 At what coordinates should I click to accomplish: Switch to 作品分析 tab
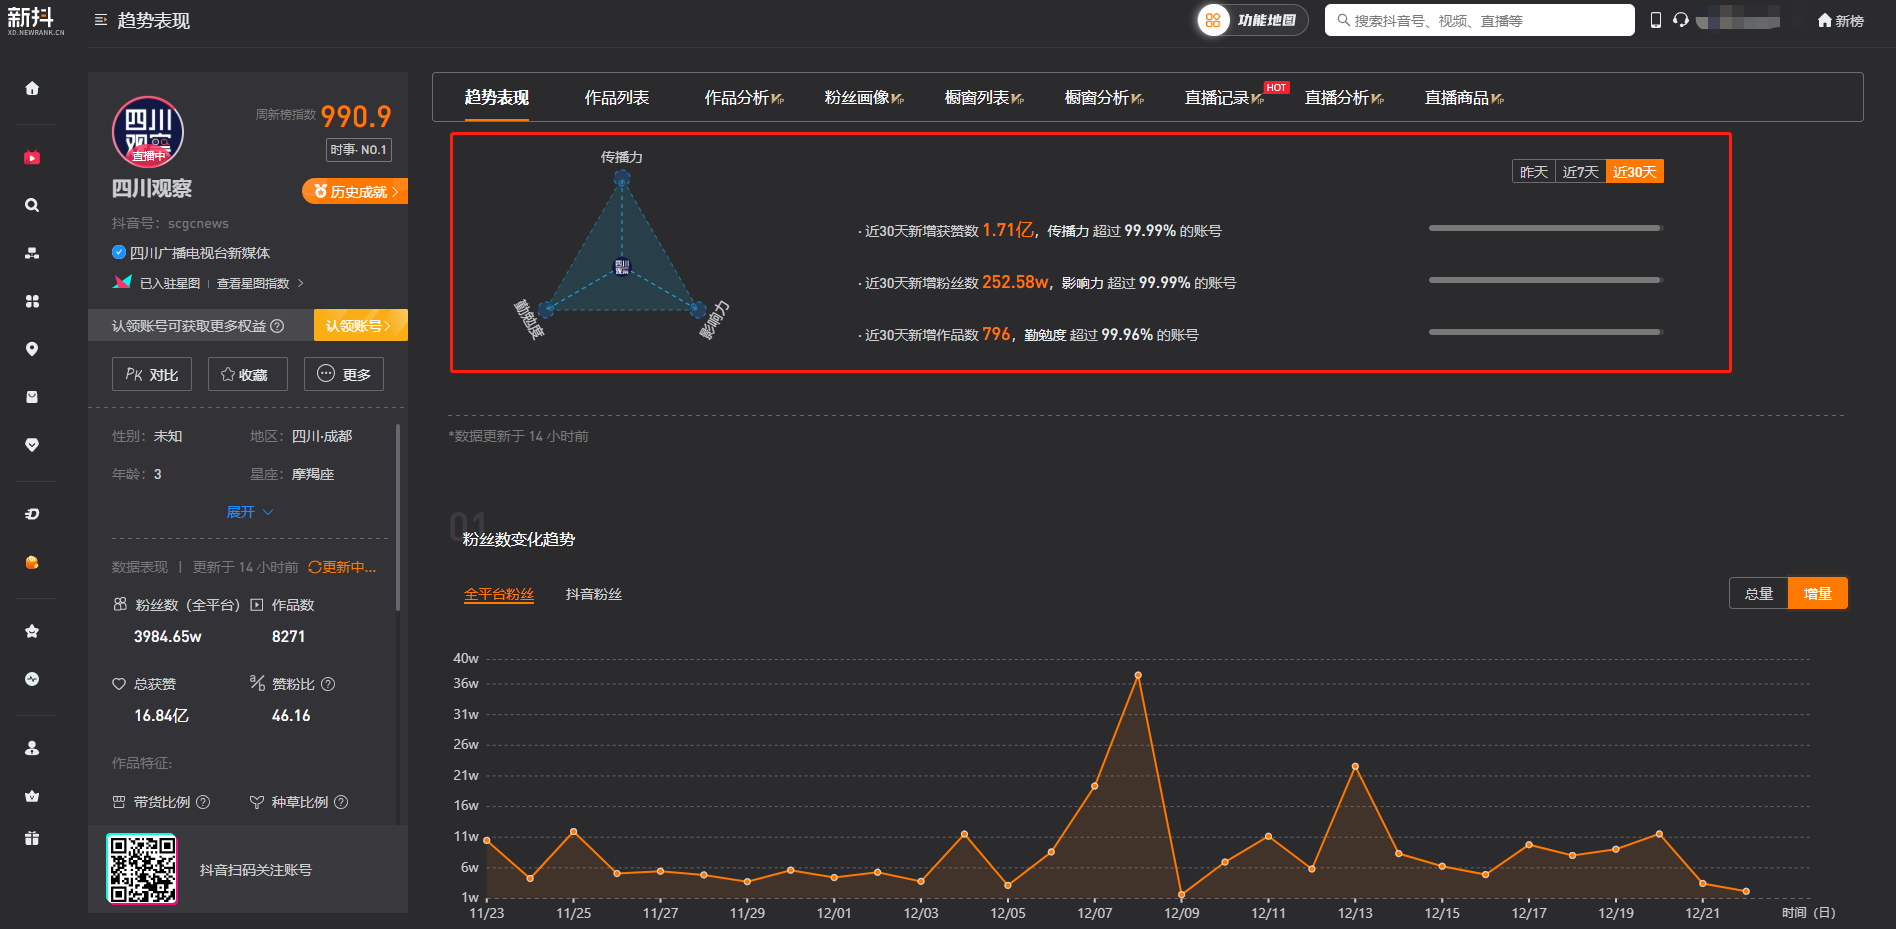[x=744, y=98]
